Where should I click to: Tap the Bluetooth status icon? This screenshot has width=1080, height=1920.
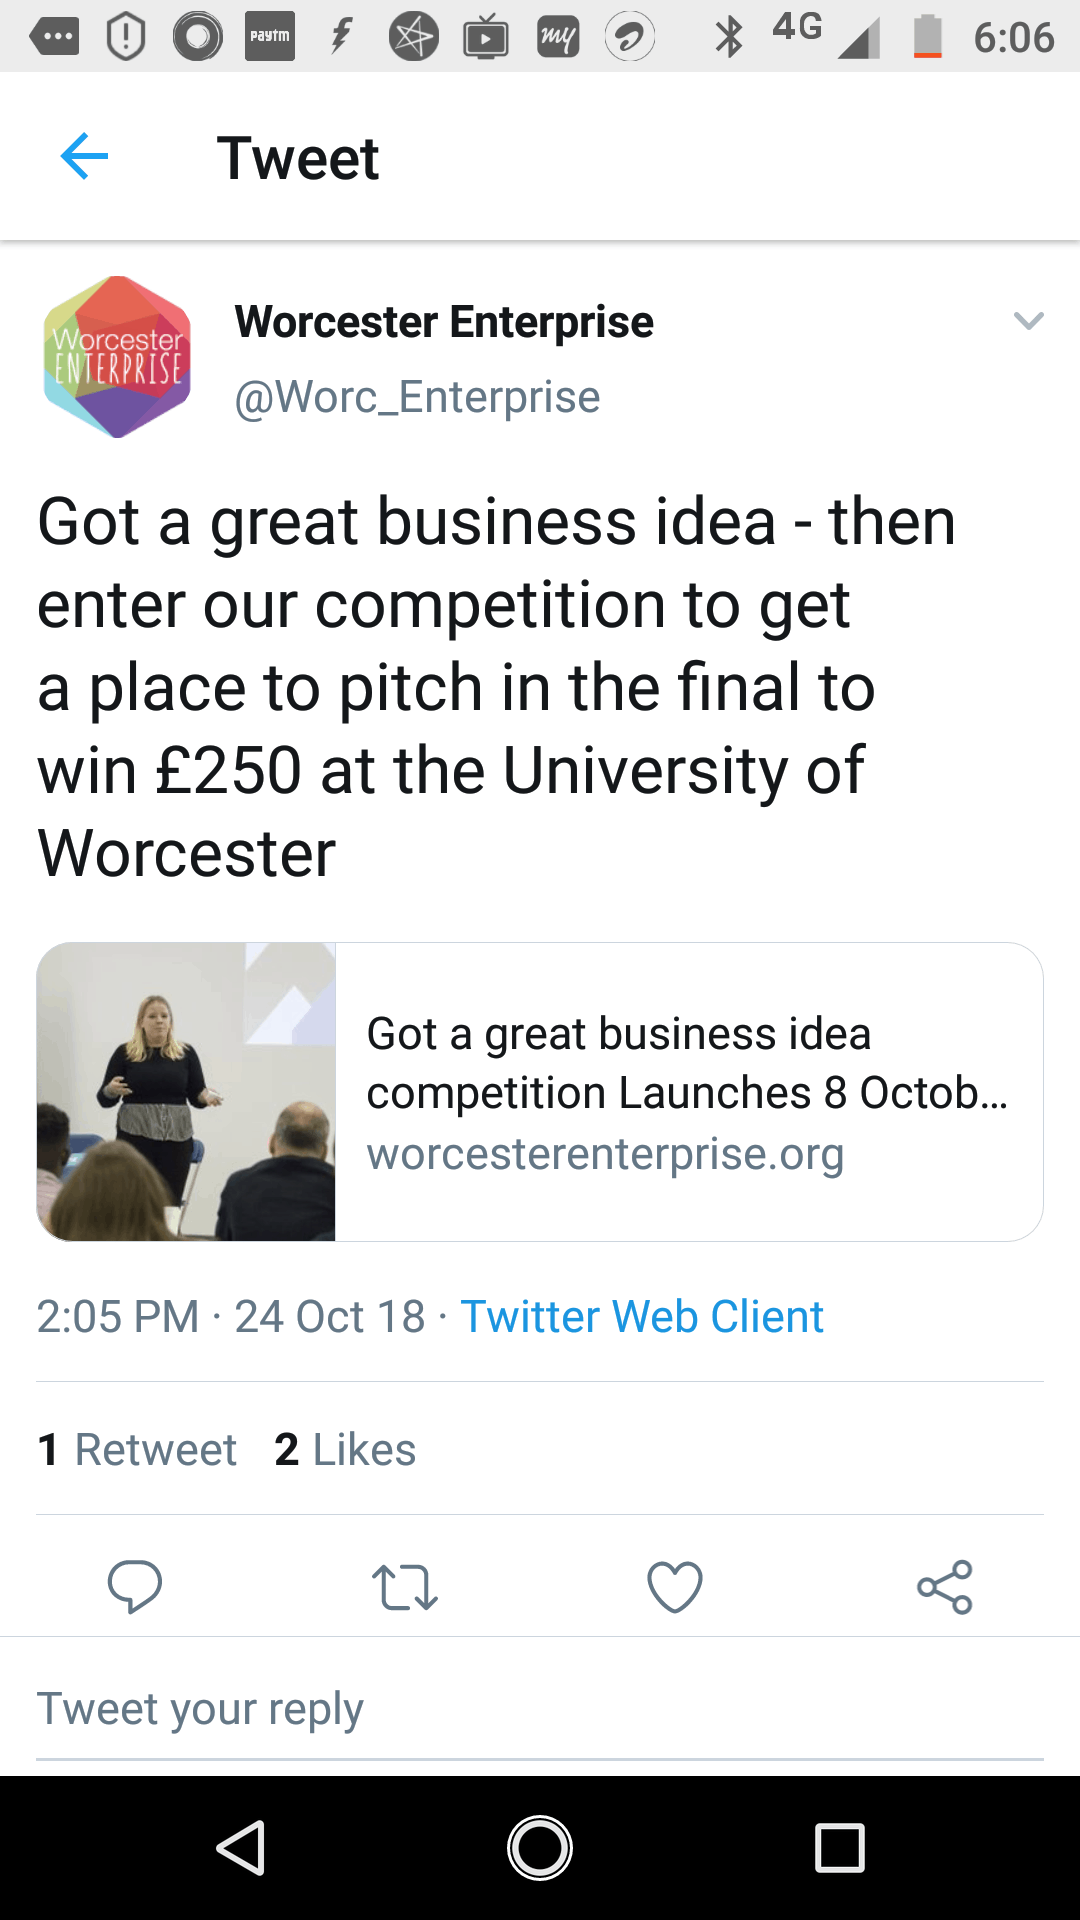point(729,37)
